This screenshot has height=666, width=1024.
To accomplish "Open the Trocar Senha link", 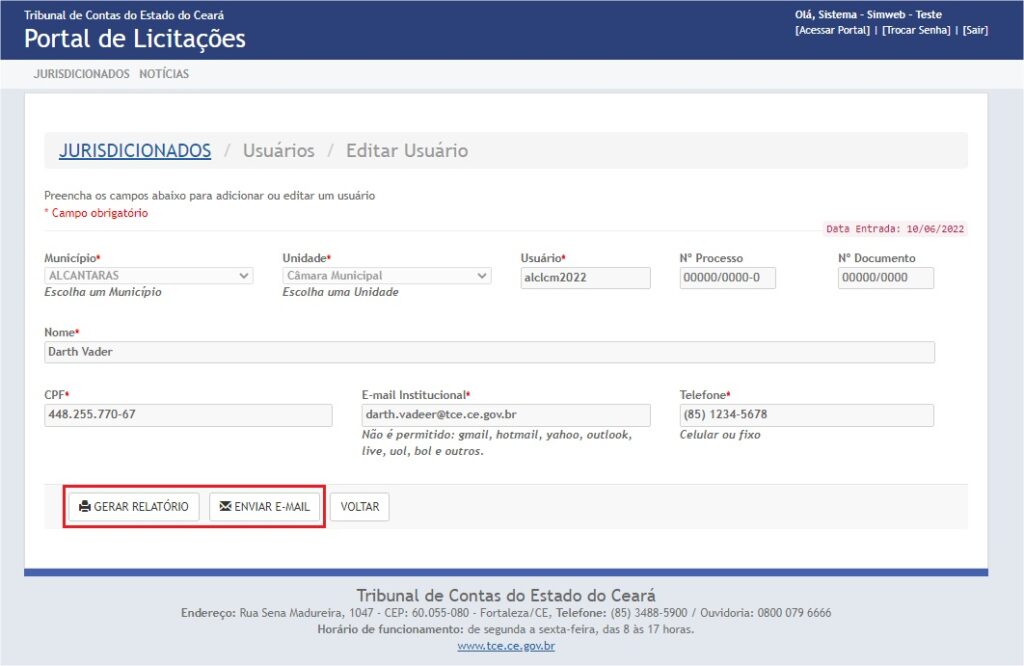I will pyautogui.click(x=915, y=30).
